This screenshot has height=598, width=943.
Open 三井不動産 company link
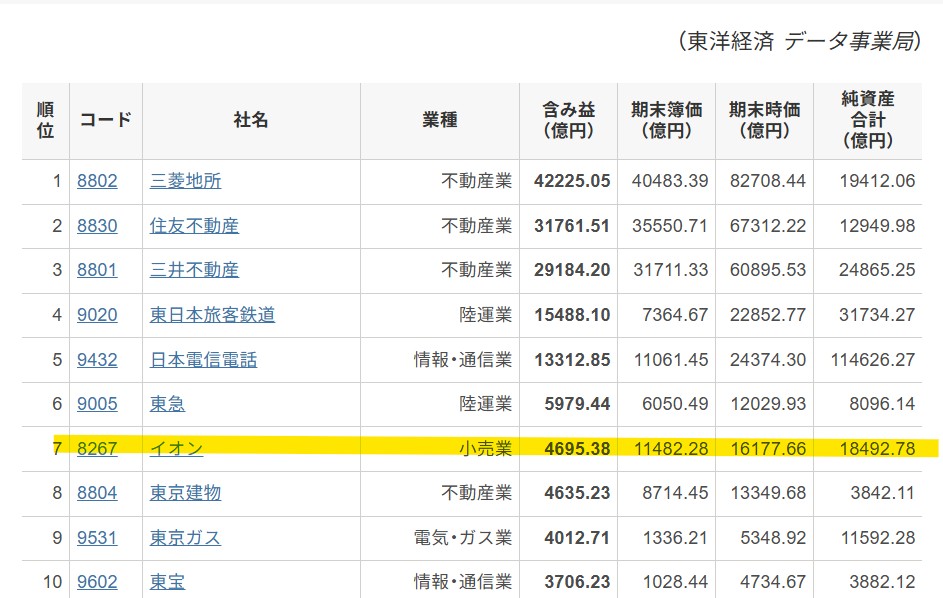tap(194, 270)
